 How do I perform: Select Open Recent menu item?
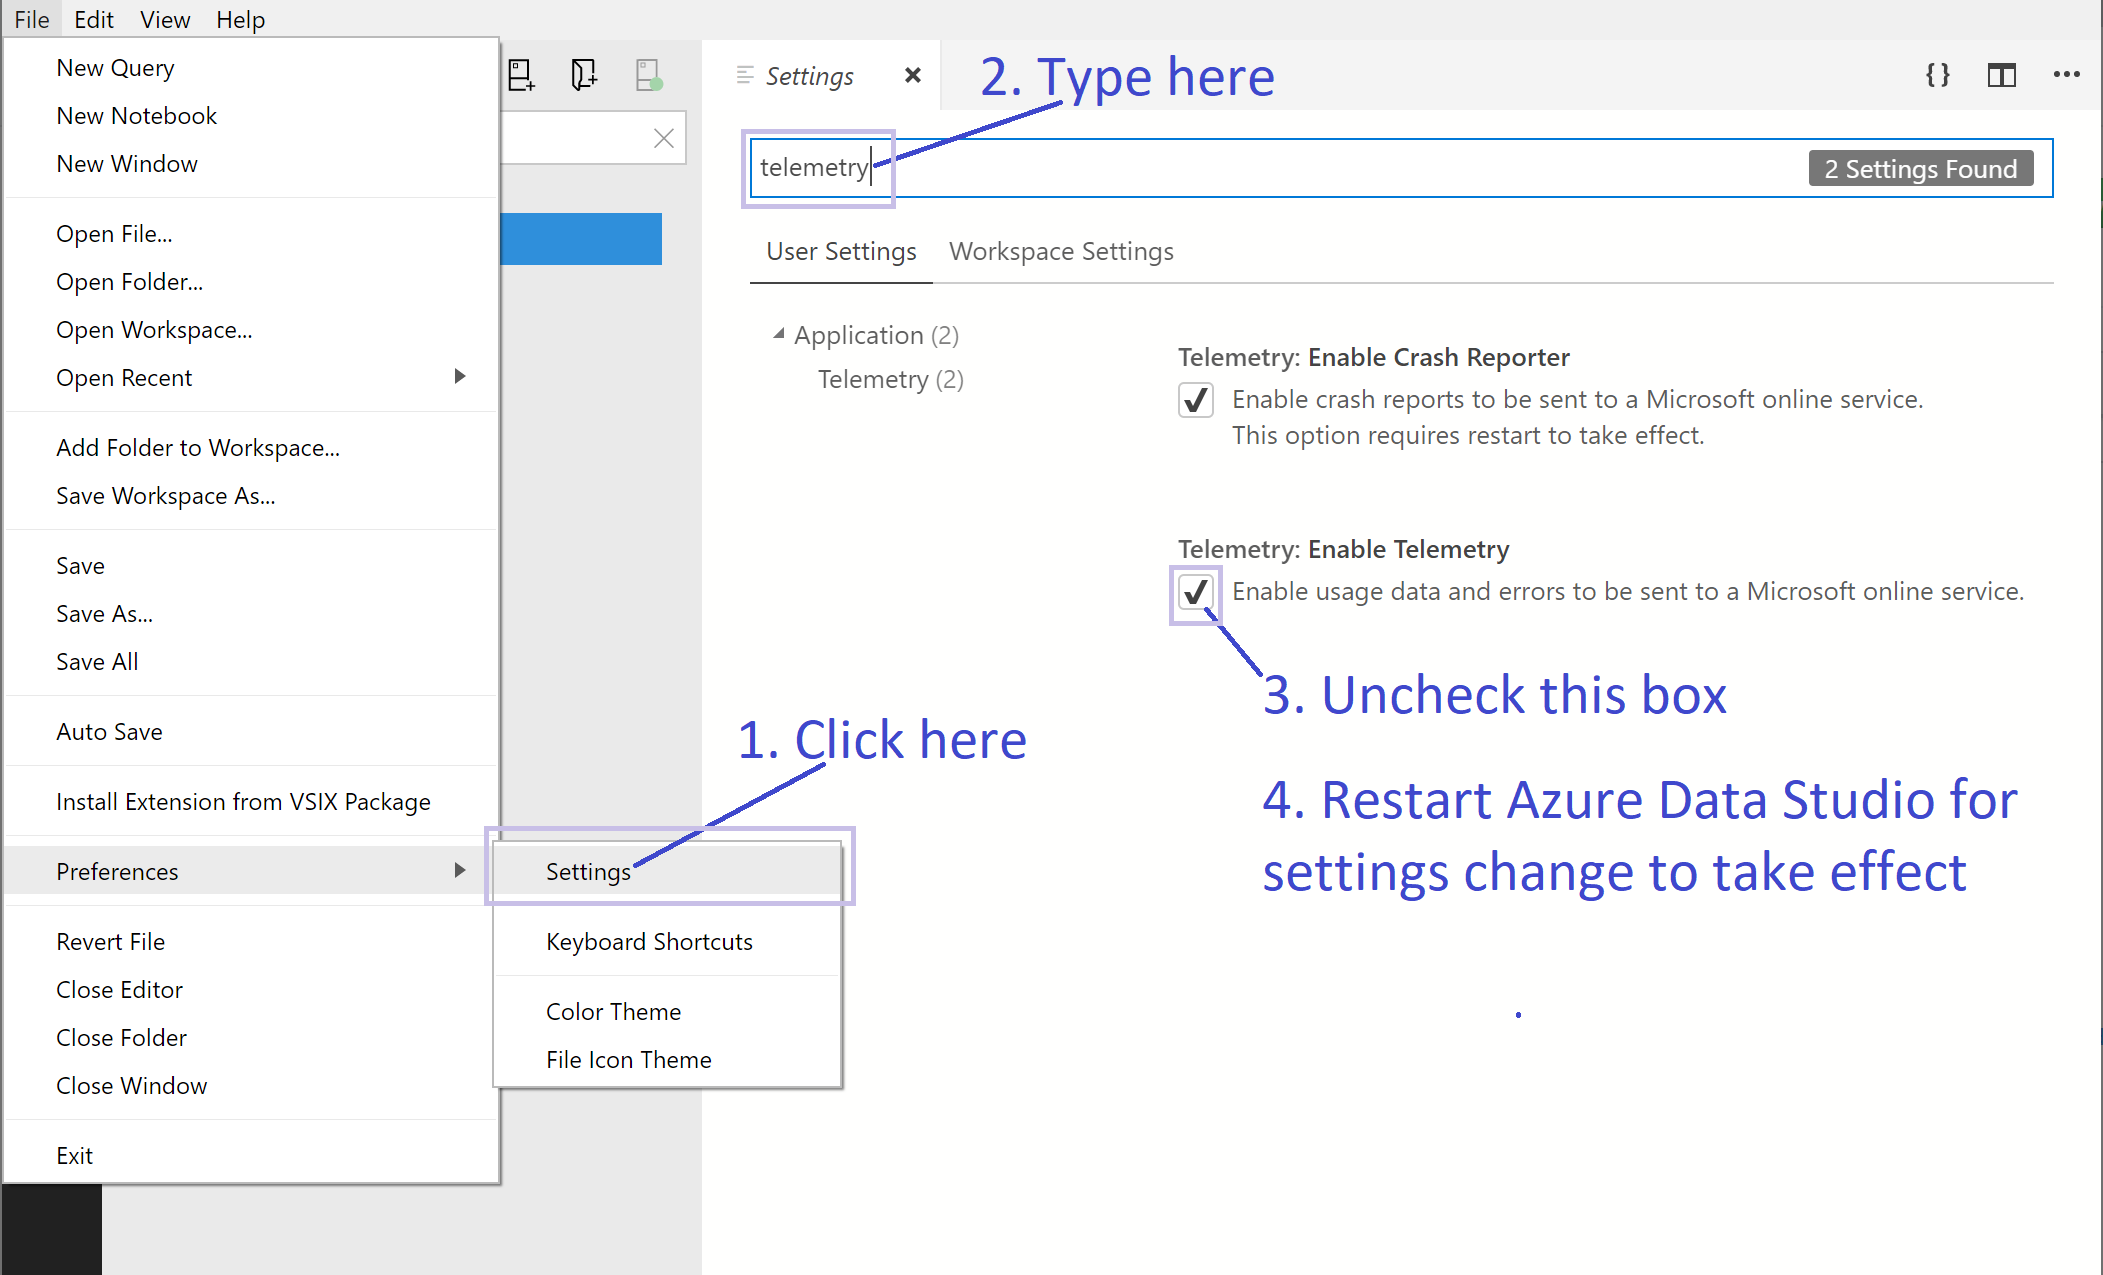pyautogui.click(x=251, y=378)
